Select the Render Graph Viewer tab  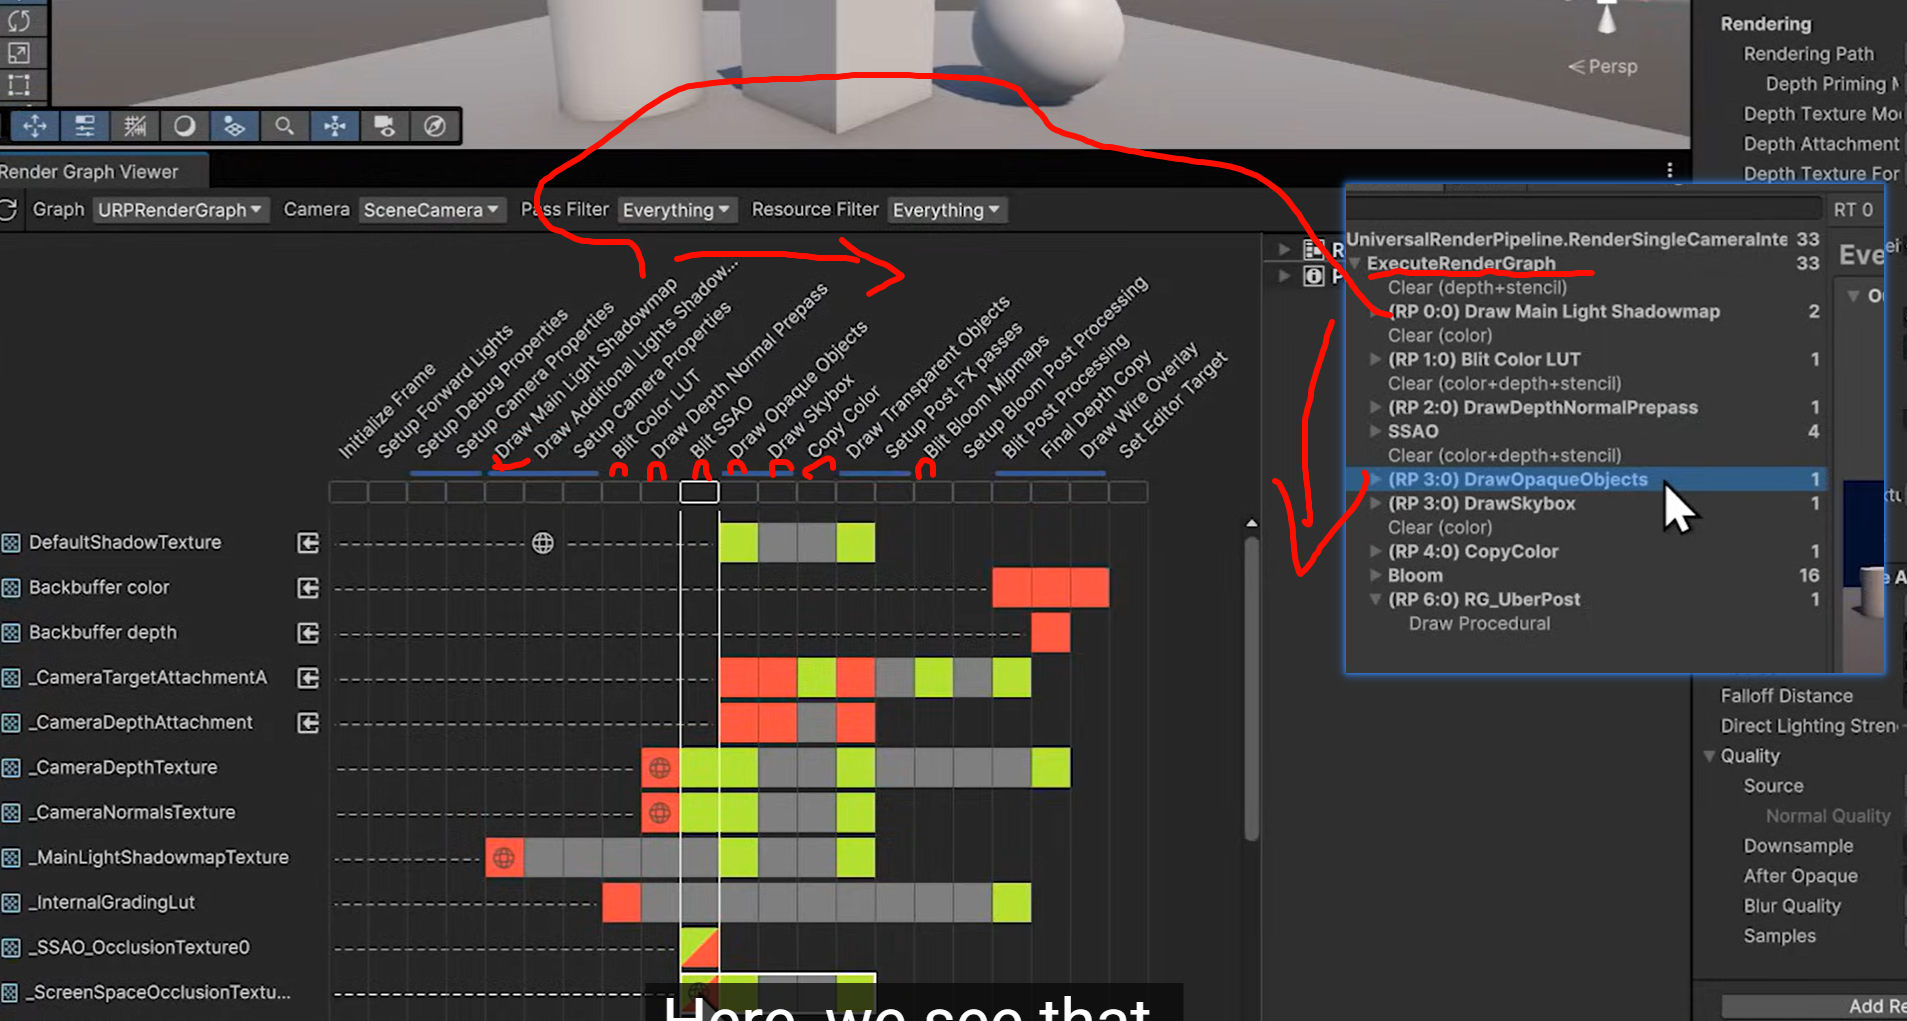coord(102,172)
